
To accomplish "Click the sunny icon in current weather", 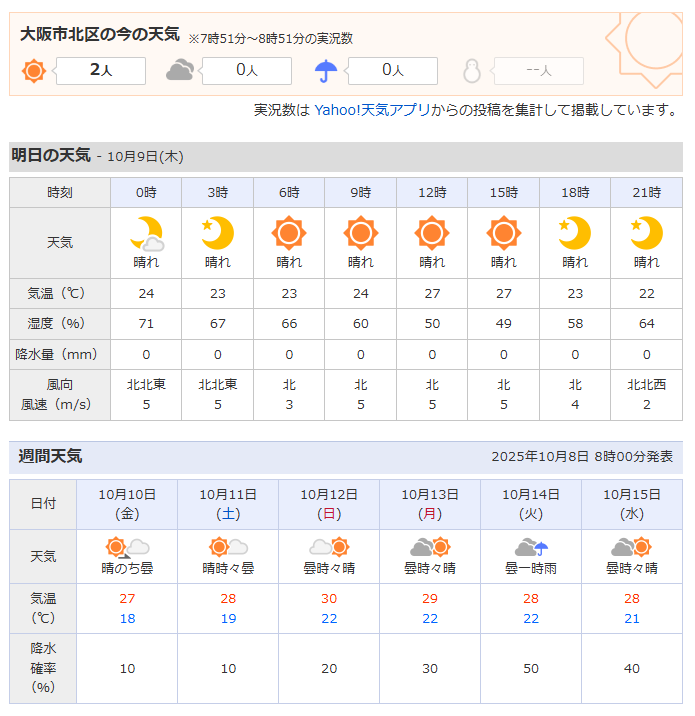I will [x=34, y=71].
